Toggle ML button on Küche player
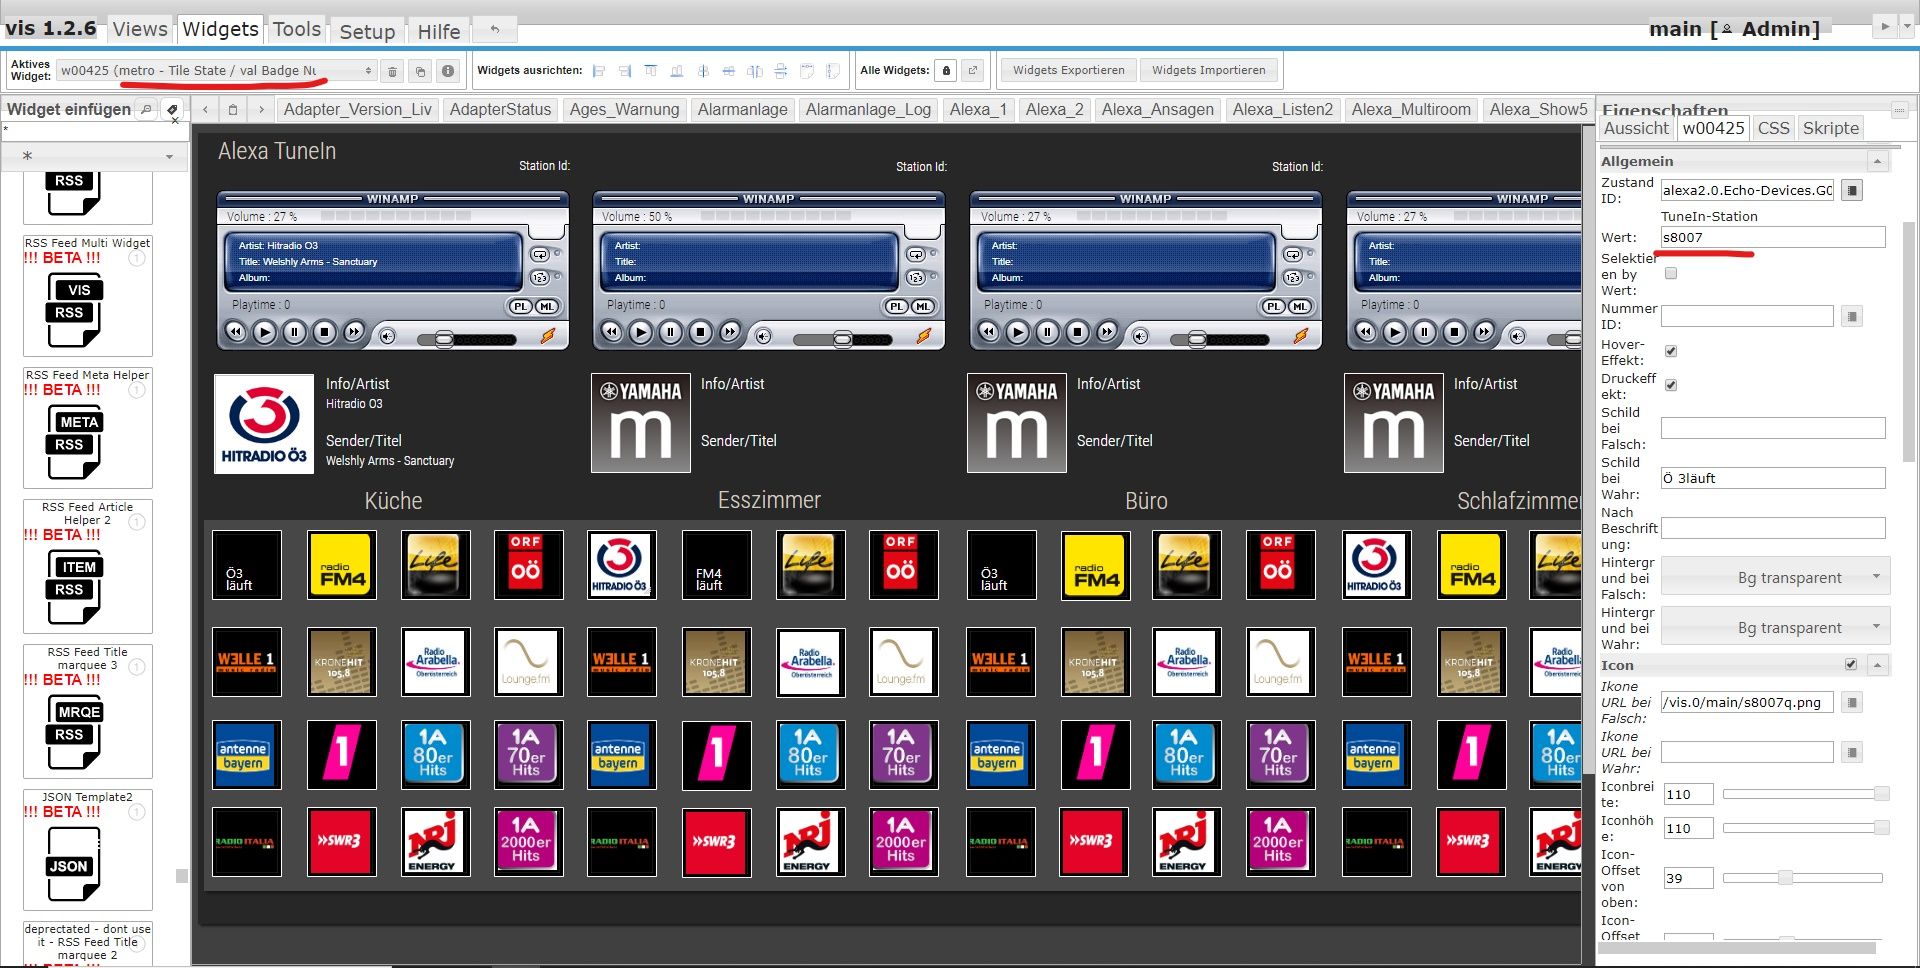 coord(547,306)
